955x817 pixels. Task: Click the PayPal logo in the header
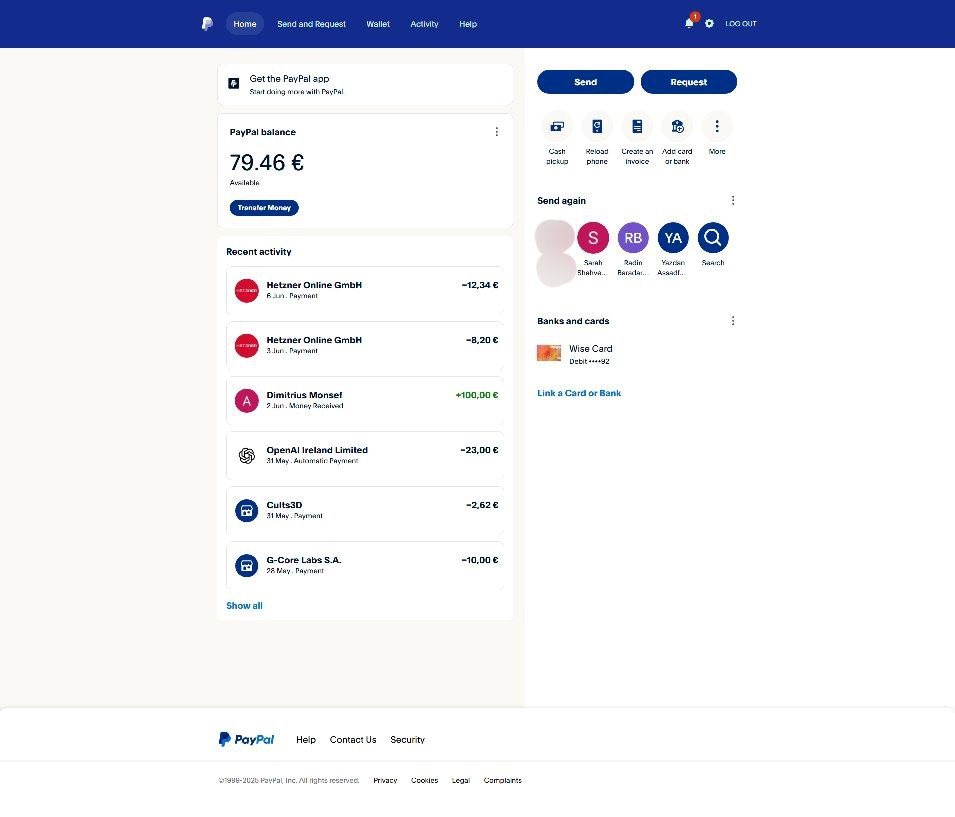208,24
